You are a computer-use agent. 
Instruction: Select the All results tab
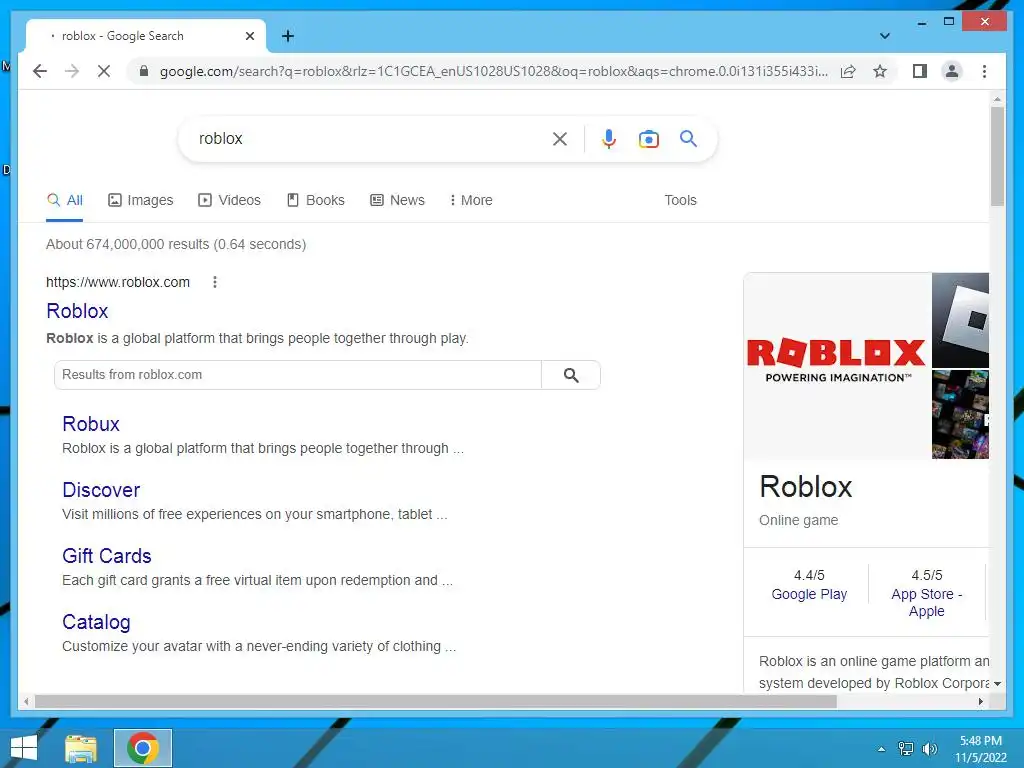click(65, 200)
